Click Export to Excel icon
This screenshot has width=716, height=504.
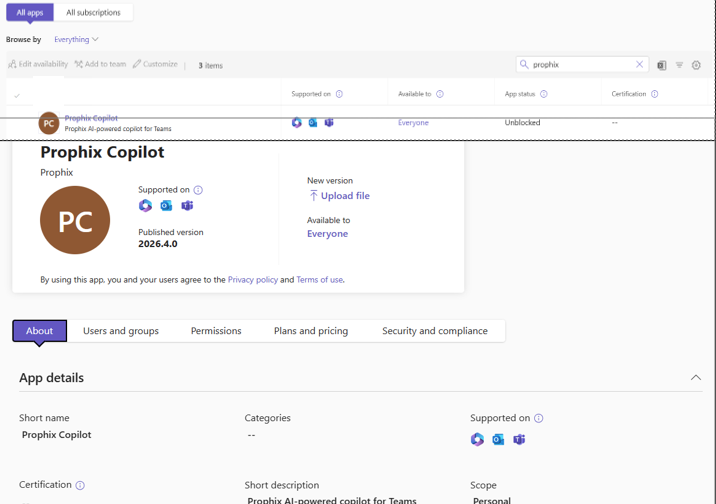click(x=661, y=65)
